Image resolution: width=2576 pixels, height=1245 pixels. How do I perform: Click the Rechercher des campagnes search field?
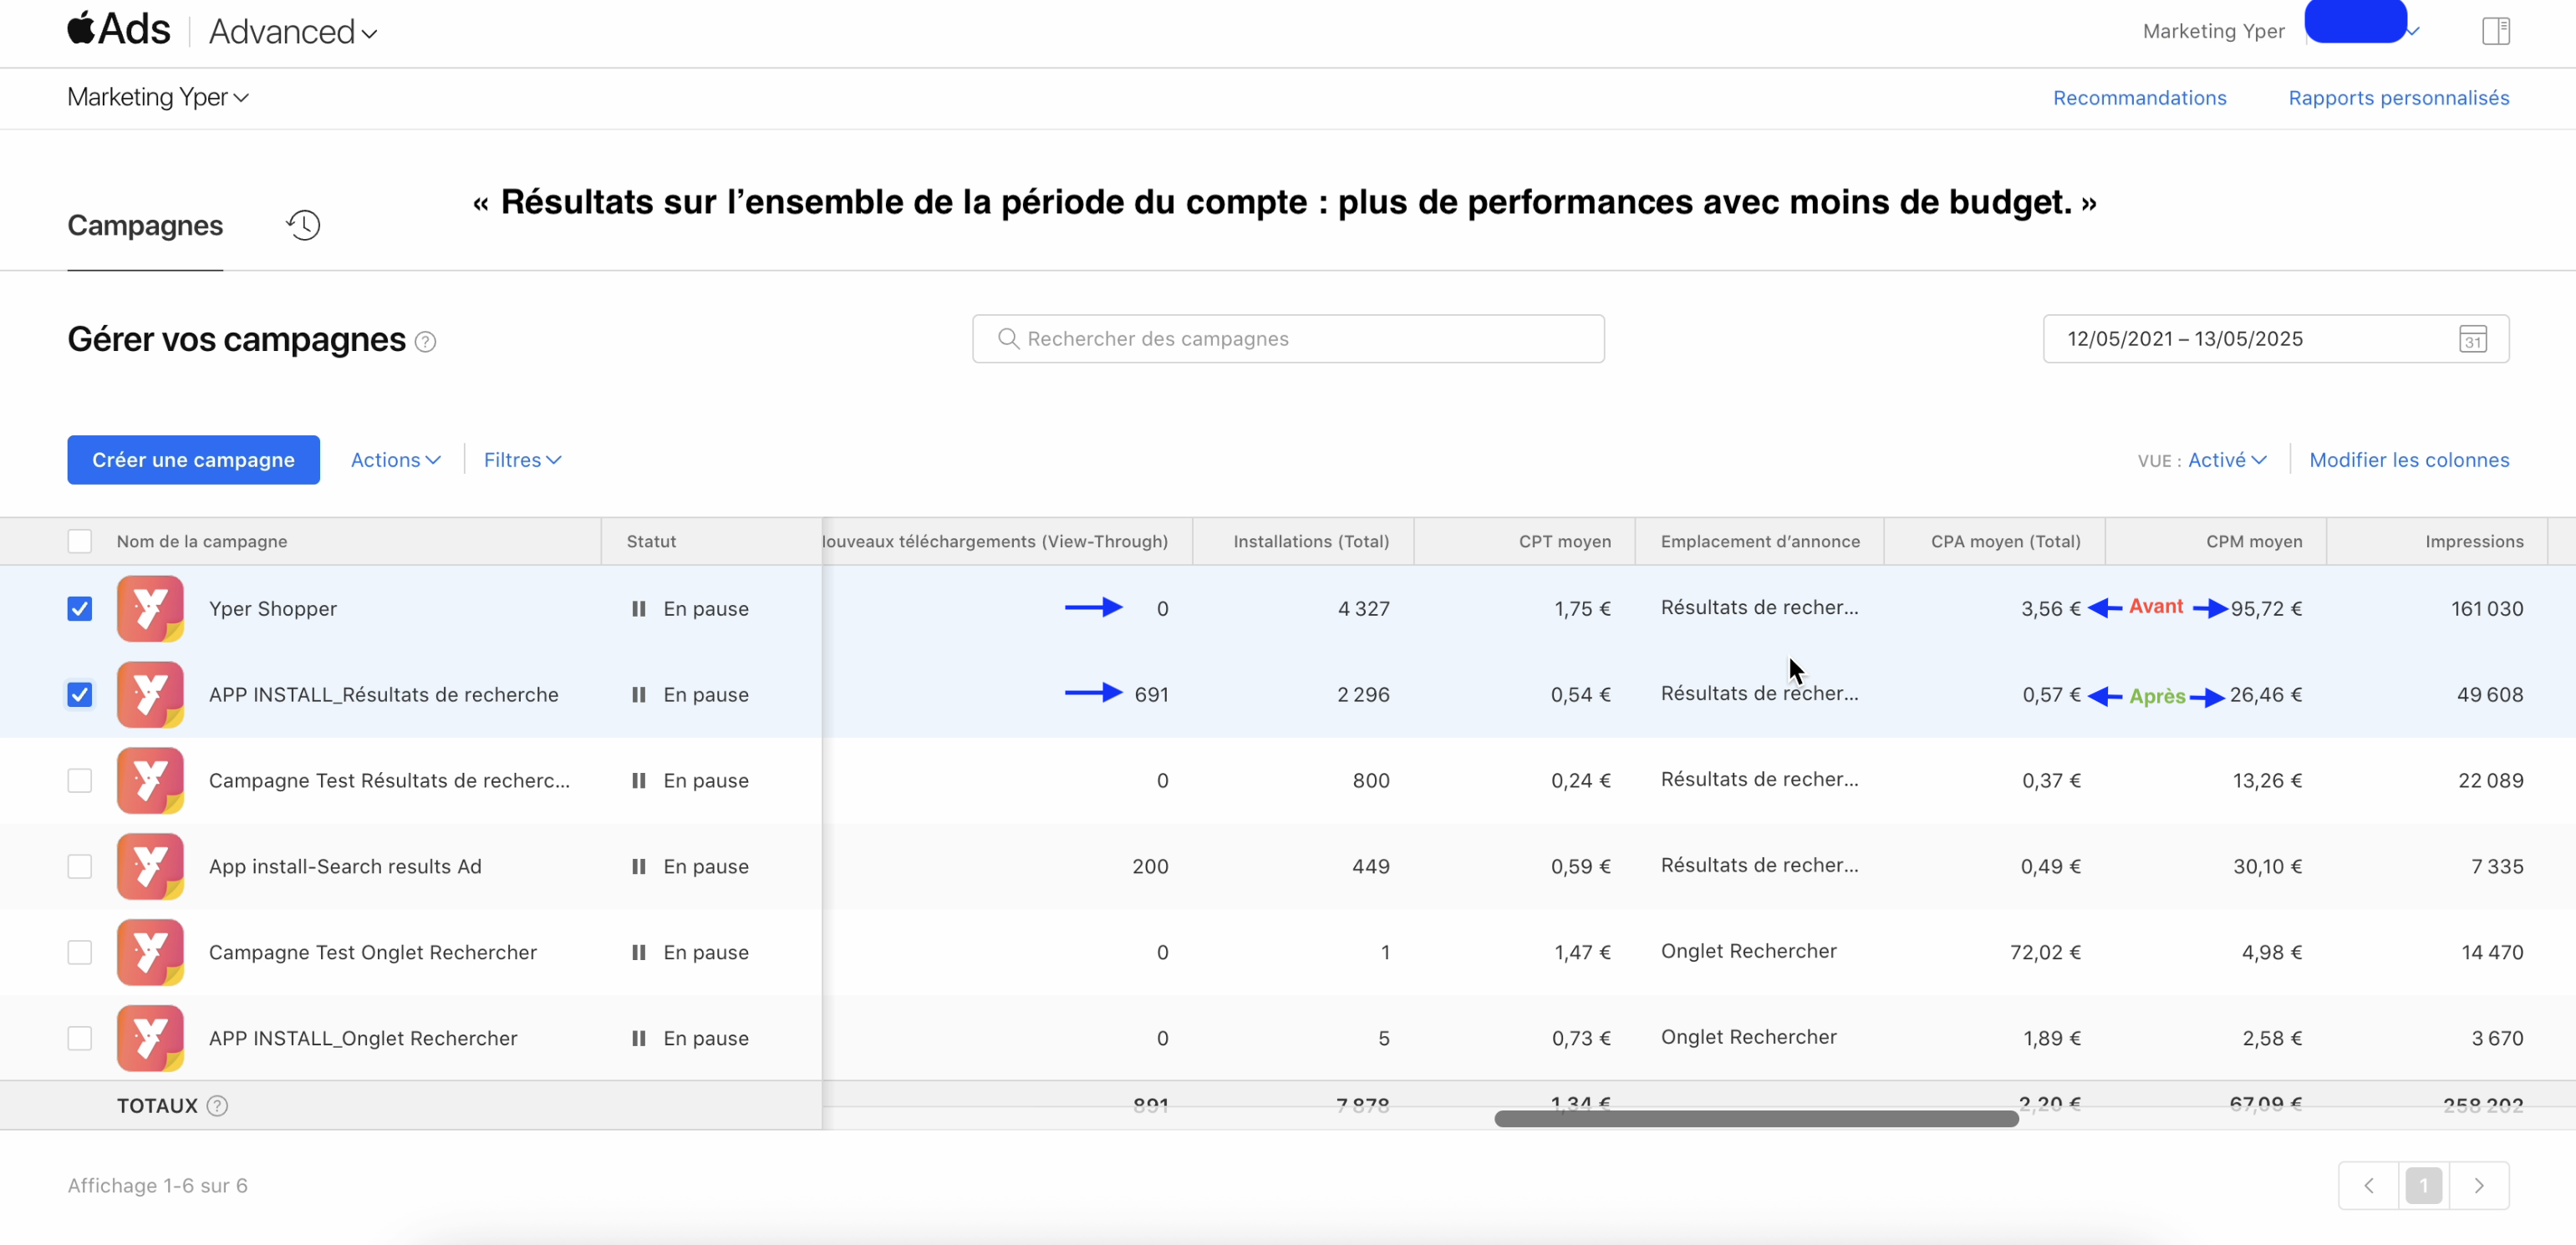1288,339
